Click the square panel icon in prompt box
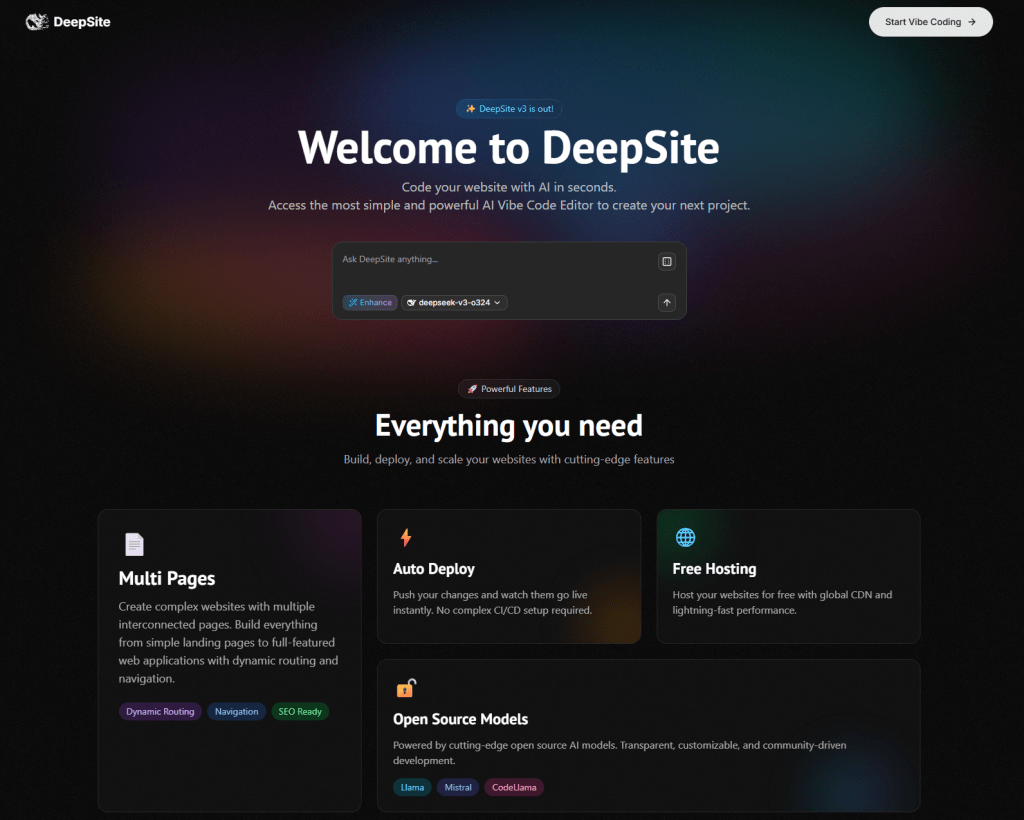 [667, 262]
